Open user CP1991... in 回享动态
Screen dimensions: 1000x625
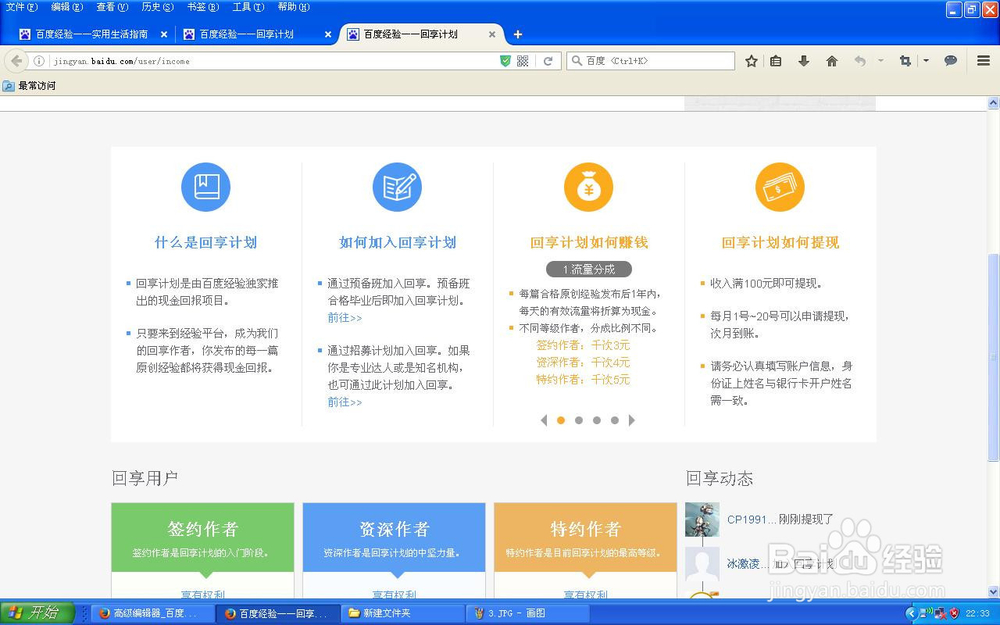[751, 519]
